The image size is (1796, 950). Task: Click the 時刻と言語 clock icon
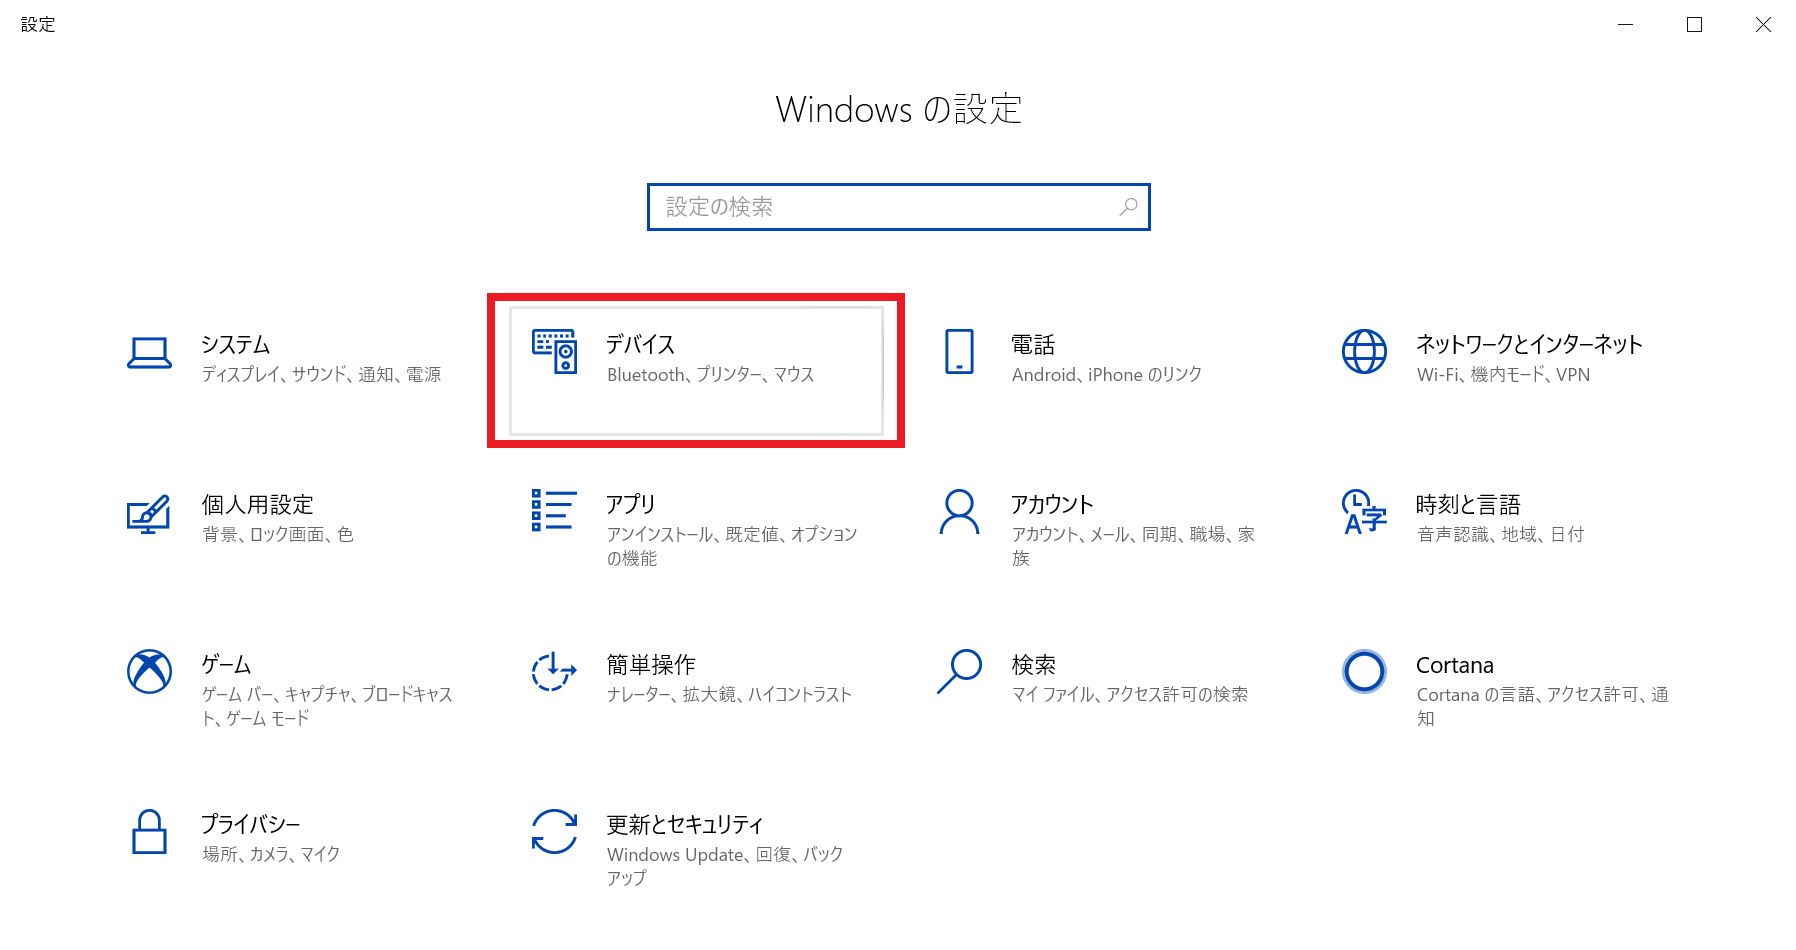click(x=1364, y=511)
